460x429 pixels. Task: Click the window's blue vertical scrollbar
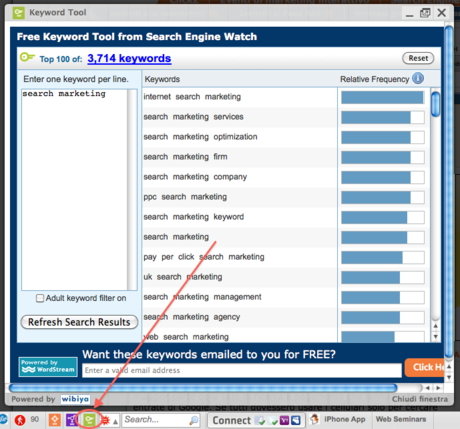click(x=449, y=192)
